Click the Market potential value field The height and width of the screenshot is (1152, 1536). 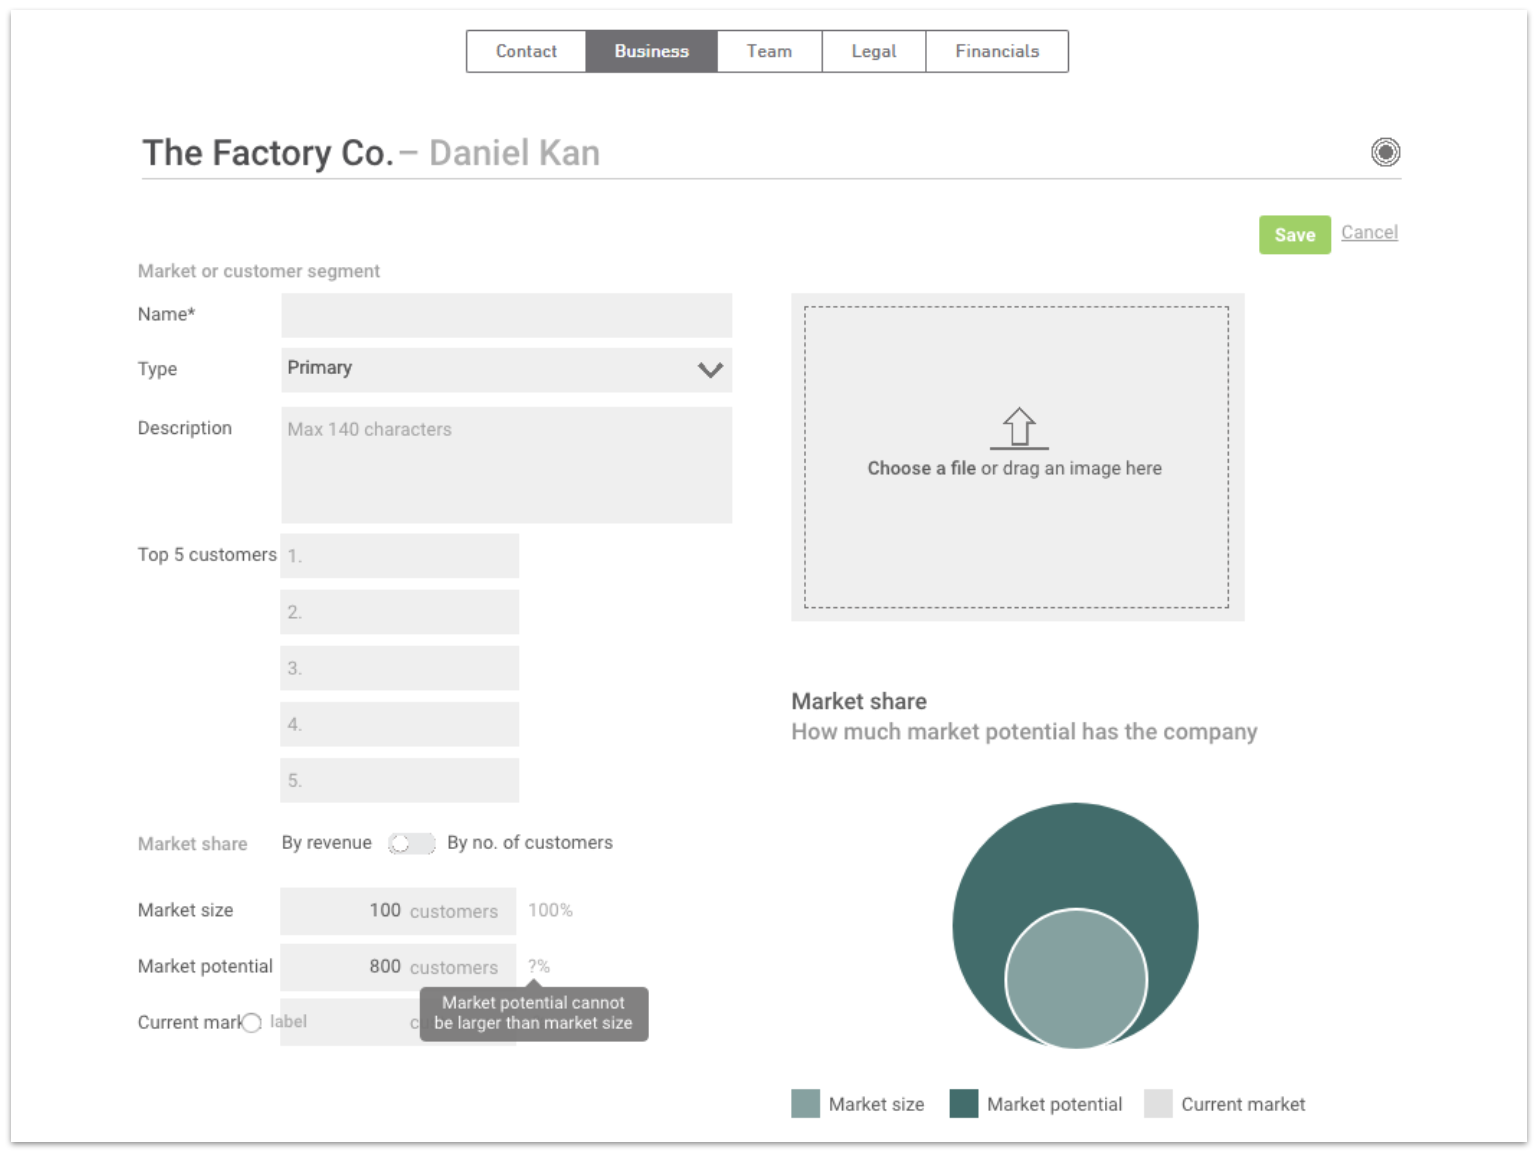point(398,966)
